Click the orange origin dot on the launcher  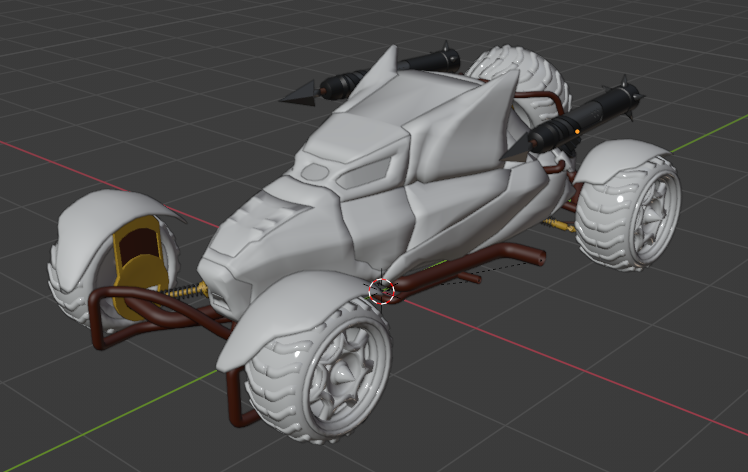pyautogui.click(x=577, y=131)
